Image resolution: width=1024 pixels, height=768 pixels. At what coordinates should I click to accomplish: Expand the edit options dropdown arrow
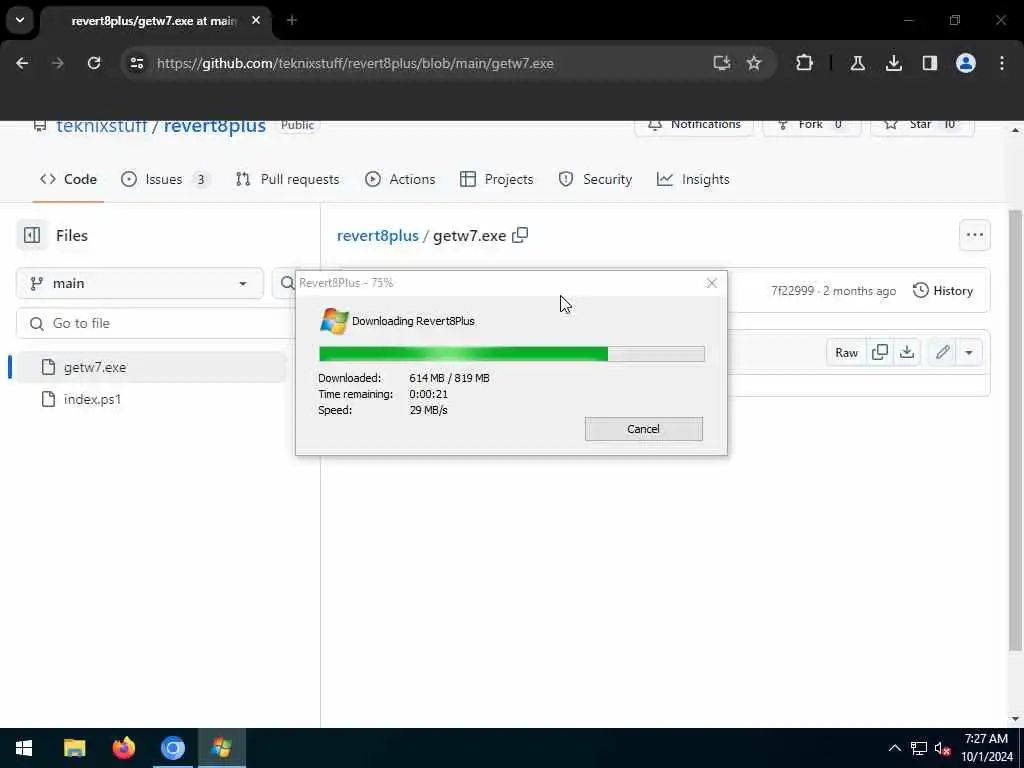969,353
